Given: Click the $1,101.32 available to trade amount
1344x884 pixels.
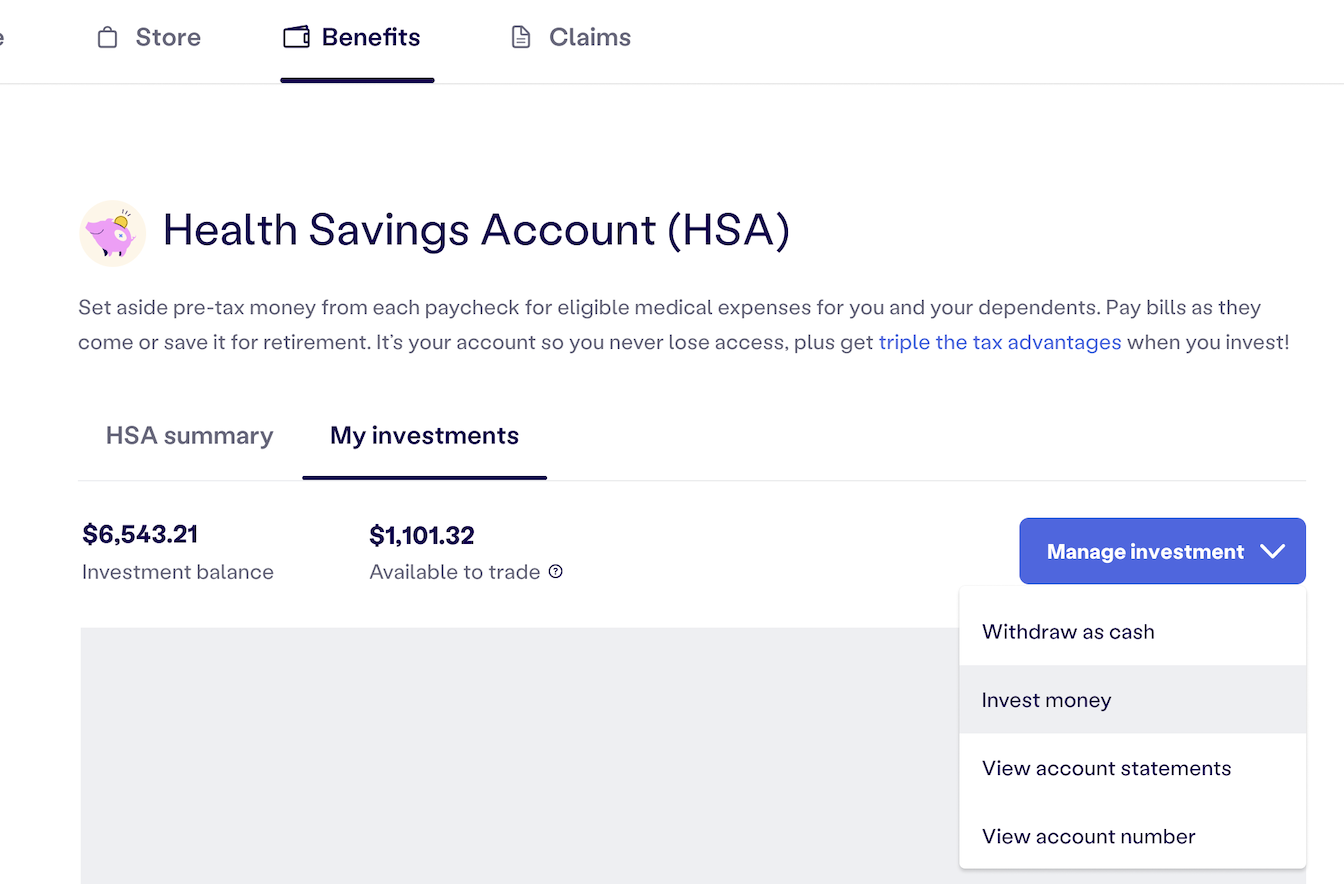Looking at the screenshot, I should click(422, 536).
